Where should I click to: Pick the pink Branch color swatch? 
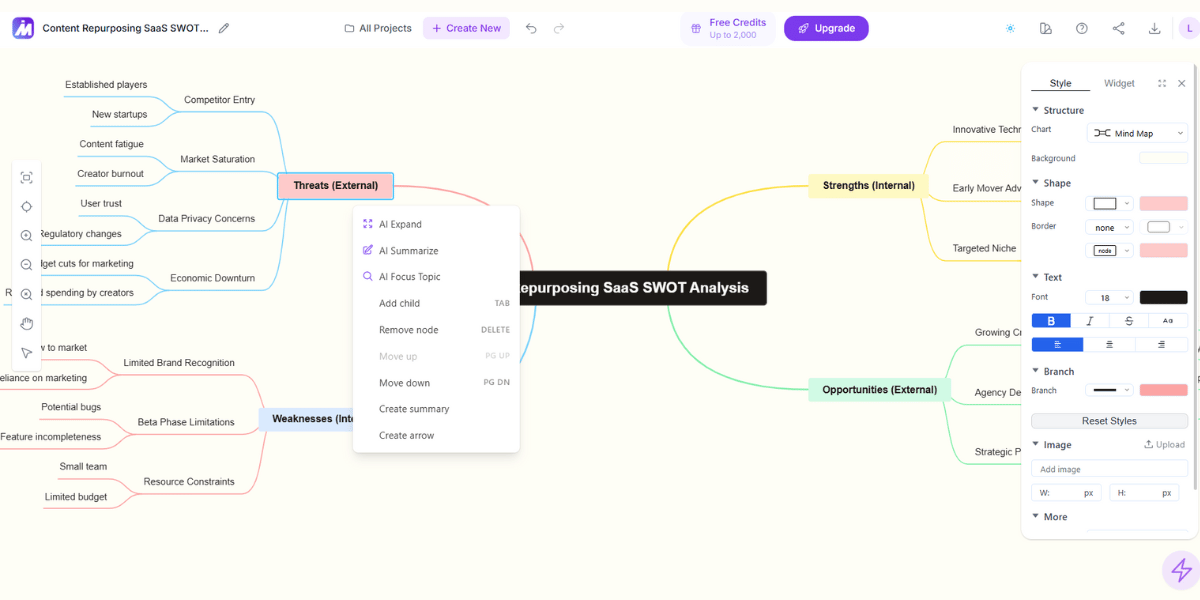point(1164,390)
